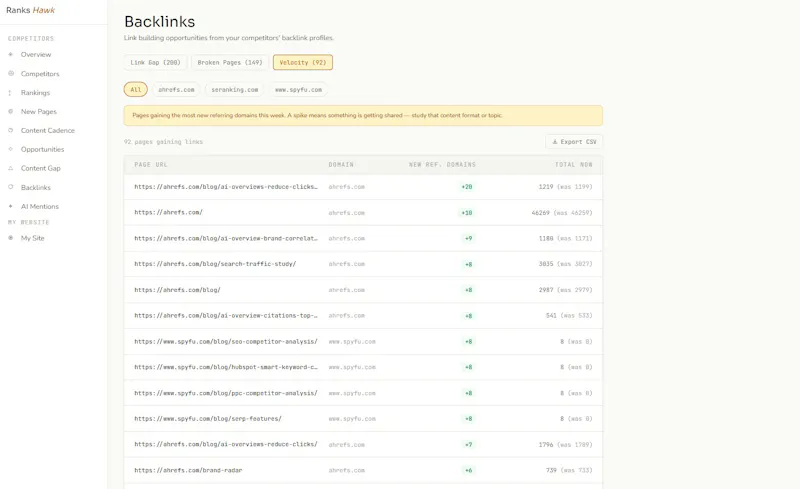This screenshot has height=489, width=800.
Task: Open spyfu ppc-competitor-analysis URL
Action: (226, 393)
